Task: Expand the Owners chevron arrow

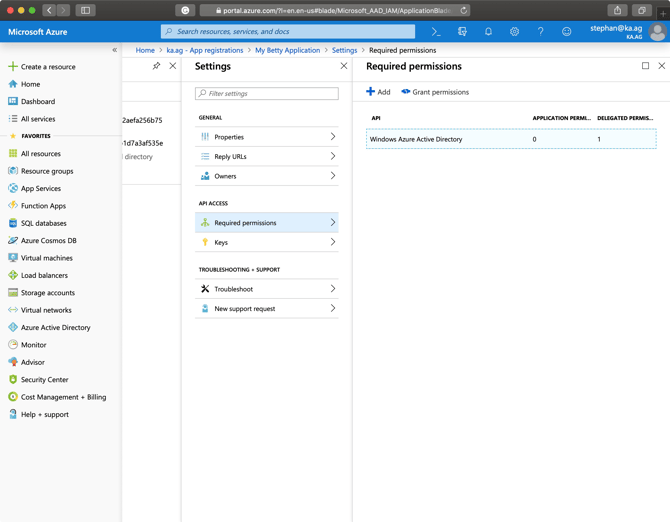Action: coord(332,176)
